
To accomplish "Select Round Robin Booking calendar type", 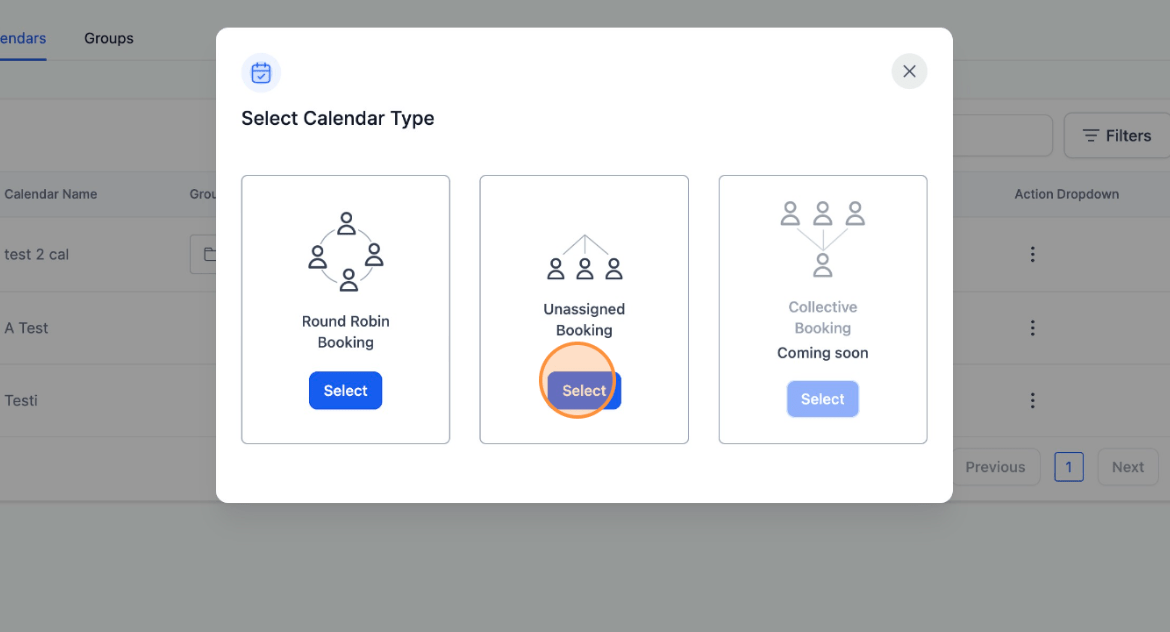I will pyautogui.click(x=345, y=390).
